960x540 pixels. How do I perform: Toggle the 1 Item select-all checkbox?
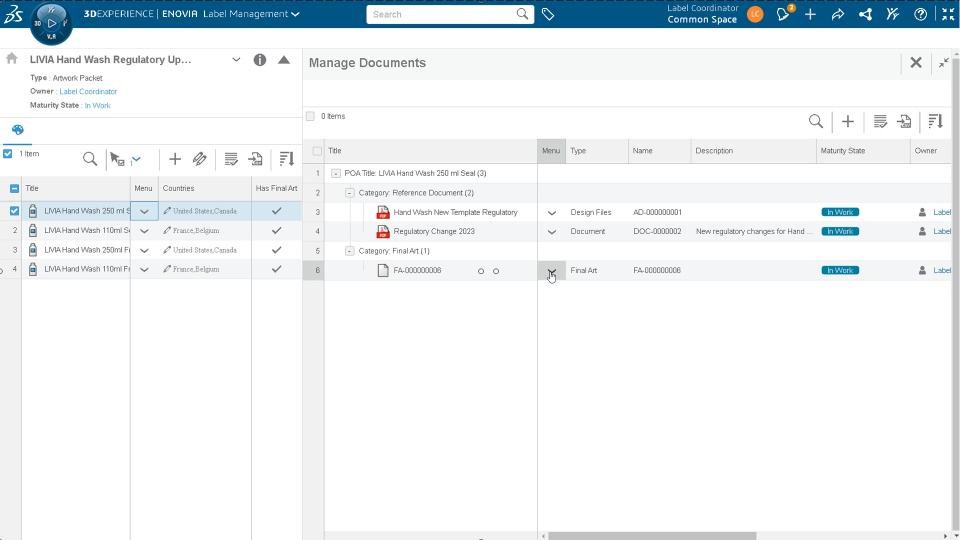(7, 154)
